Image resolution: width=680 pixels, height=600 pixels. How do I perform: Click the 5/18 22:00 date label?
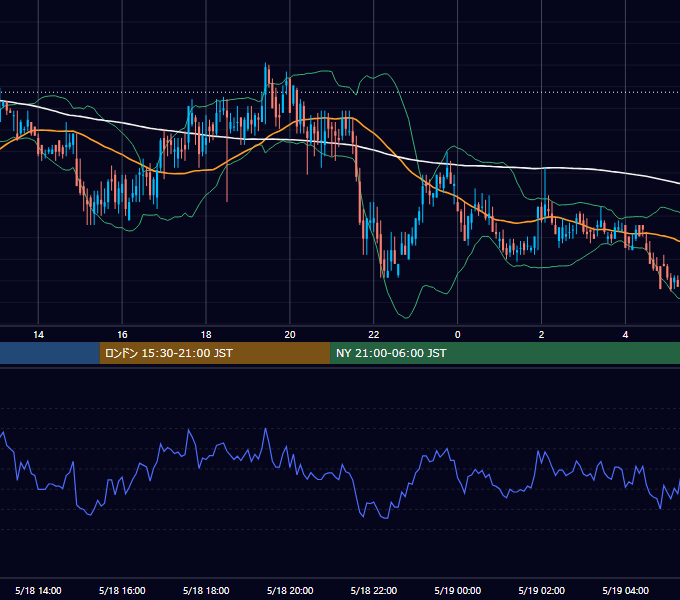373,590
